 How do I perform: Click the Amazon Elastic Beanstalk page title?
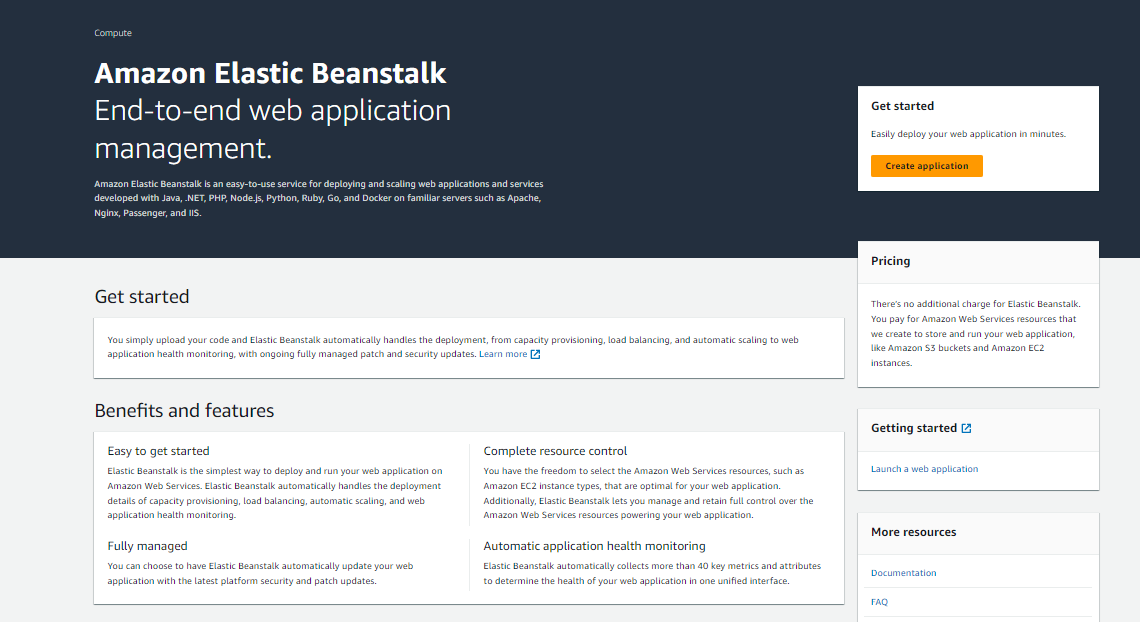269,73
